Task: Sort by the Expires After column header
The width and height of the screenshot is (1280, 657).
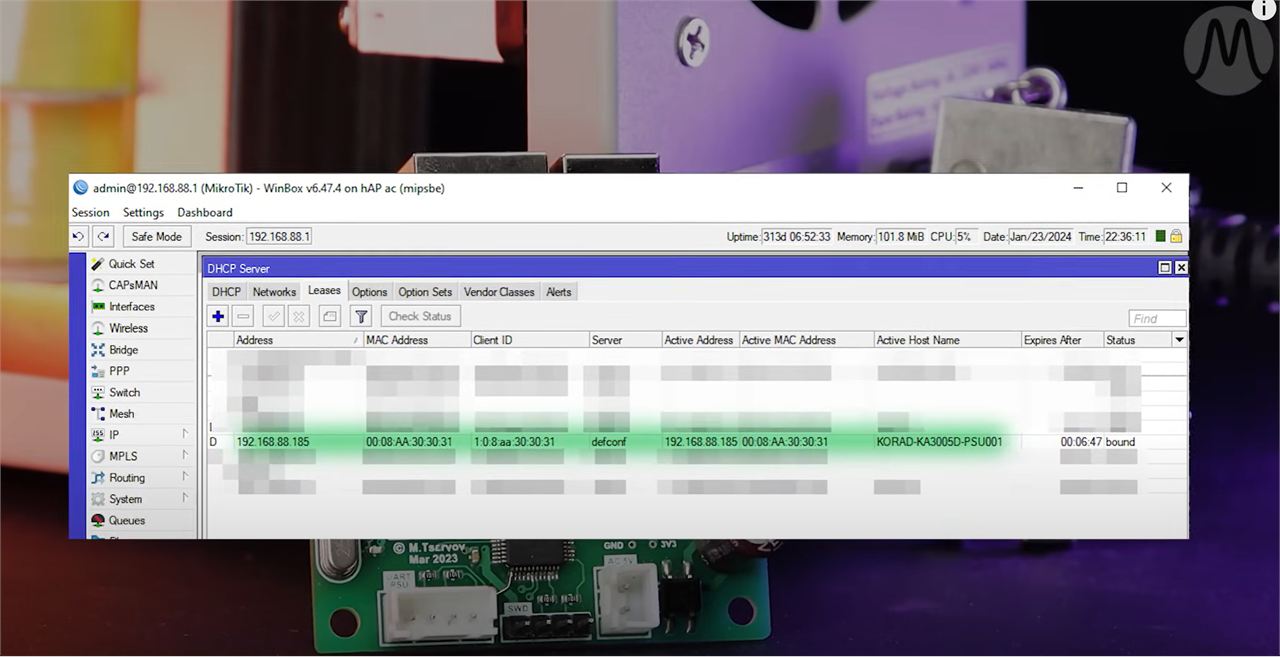Action: coord(1062,340)
